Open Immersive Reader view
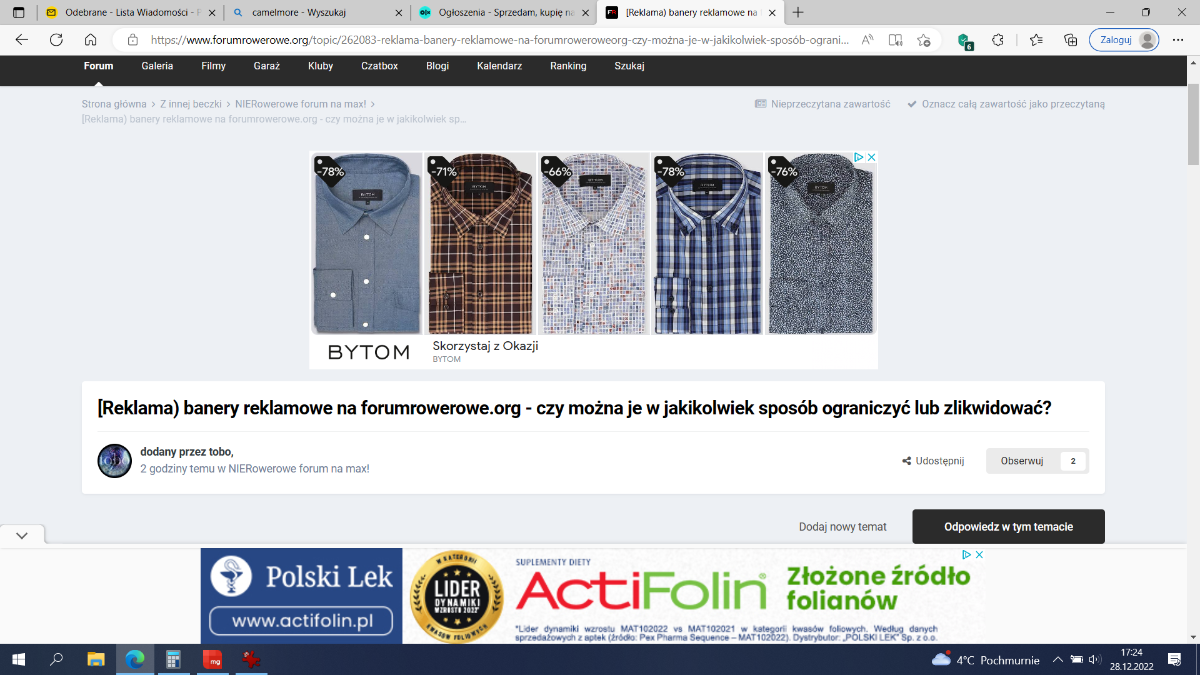 click(896, 40)
